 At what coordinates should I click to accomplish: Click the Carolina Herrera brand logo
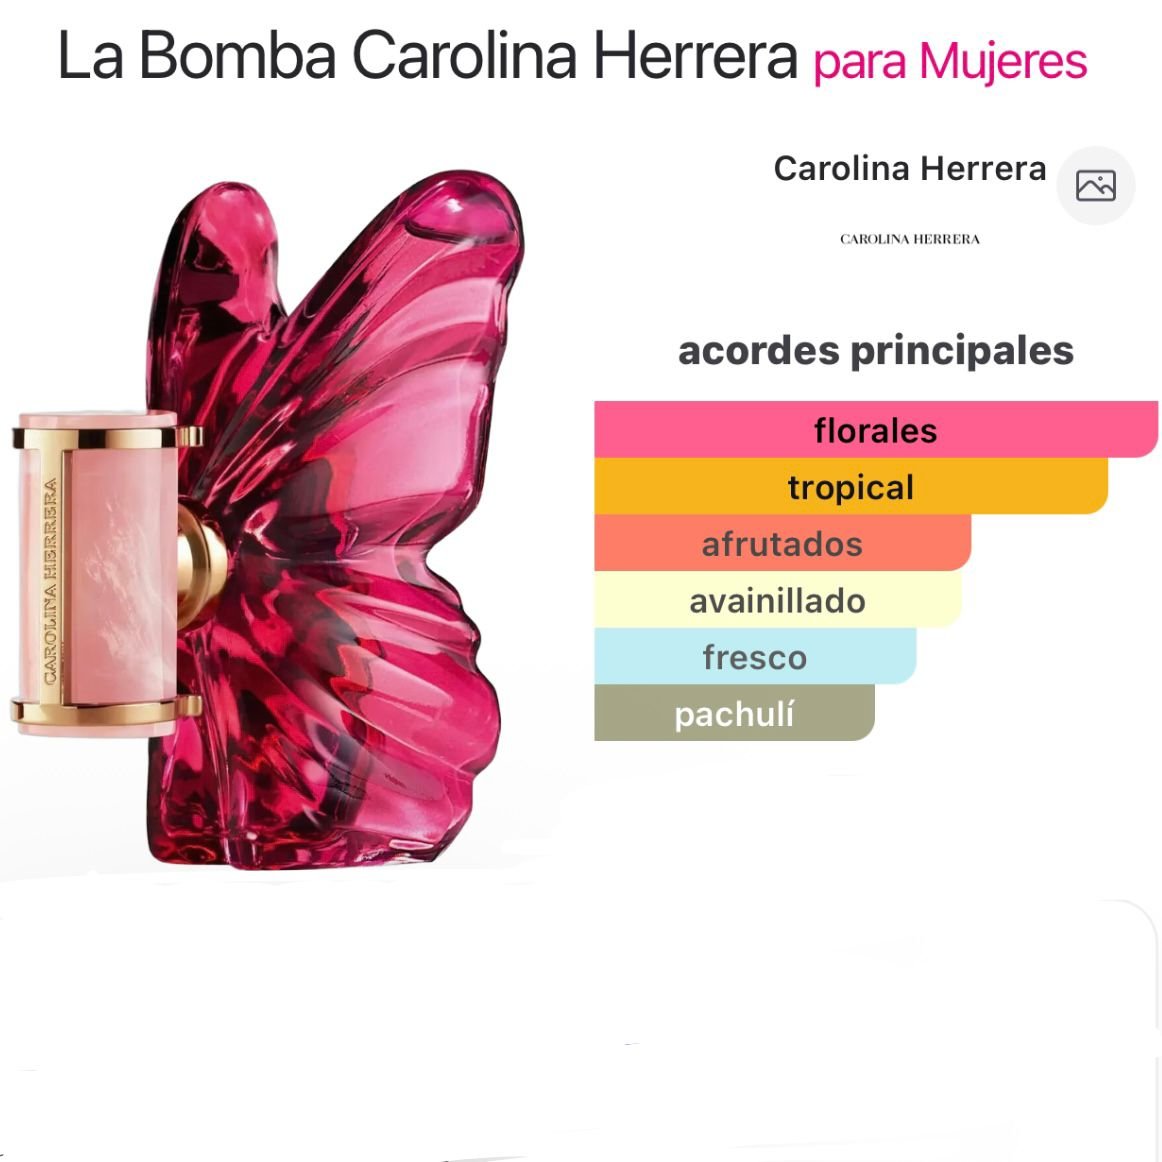909,239
